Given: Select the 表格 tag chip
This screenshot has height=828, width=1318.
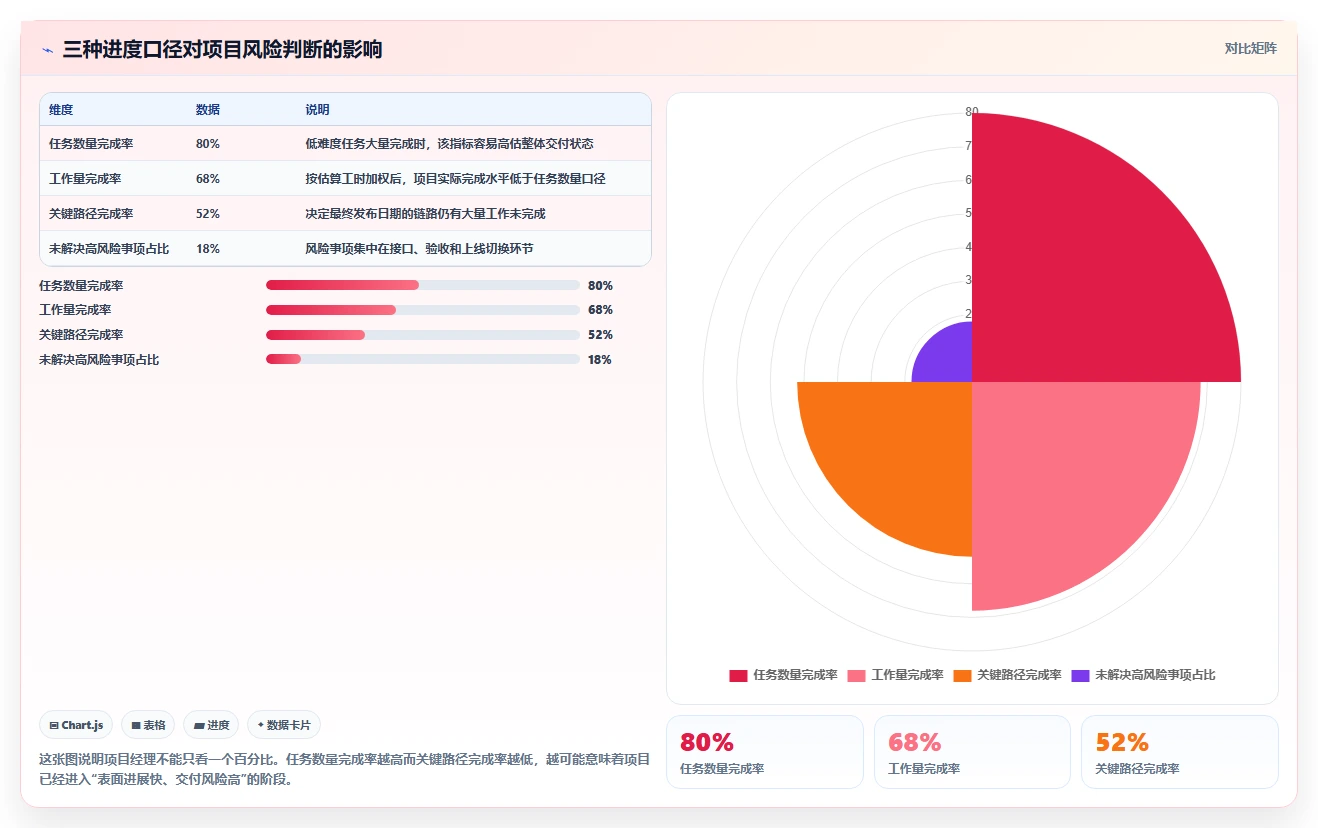Looking at the screenshot, I should (x=148, y=725).
